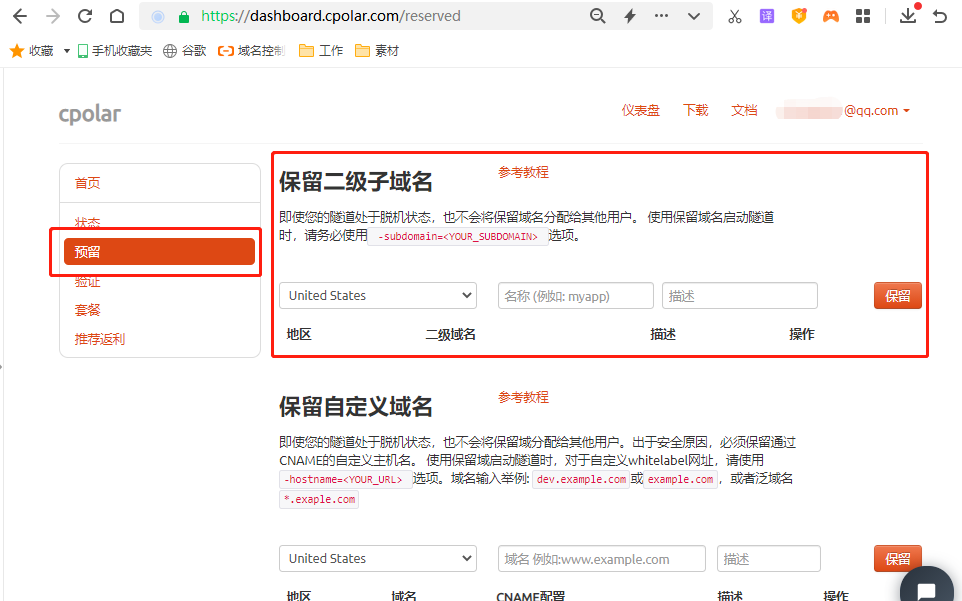The height and width of the screenshot is (601, 962).
Task: Open the 工作 bookmarks folder
Action: (x=321, y=51)
